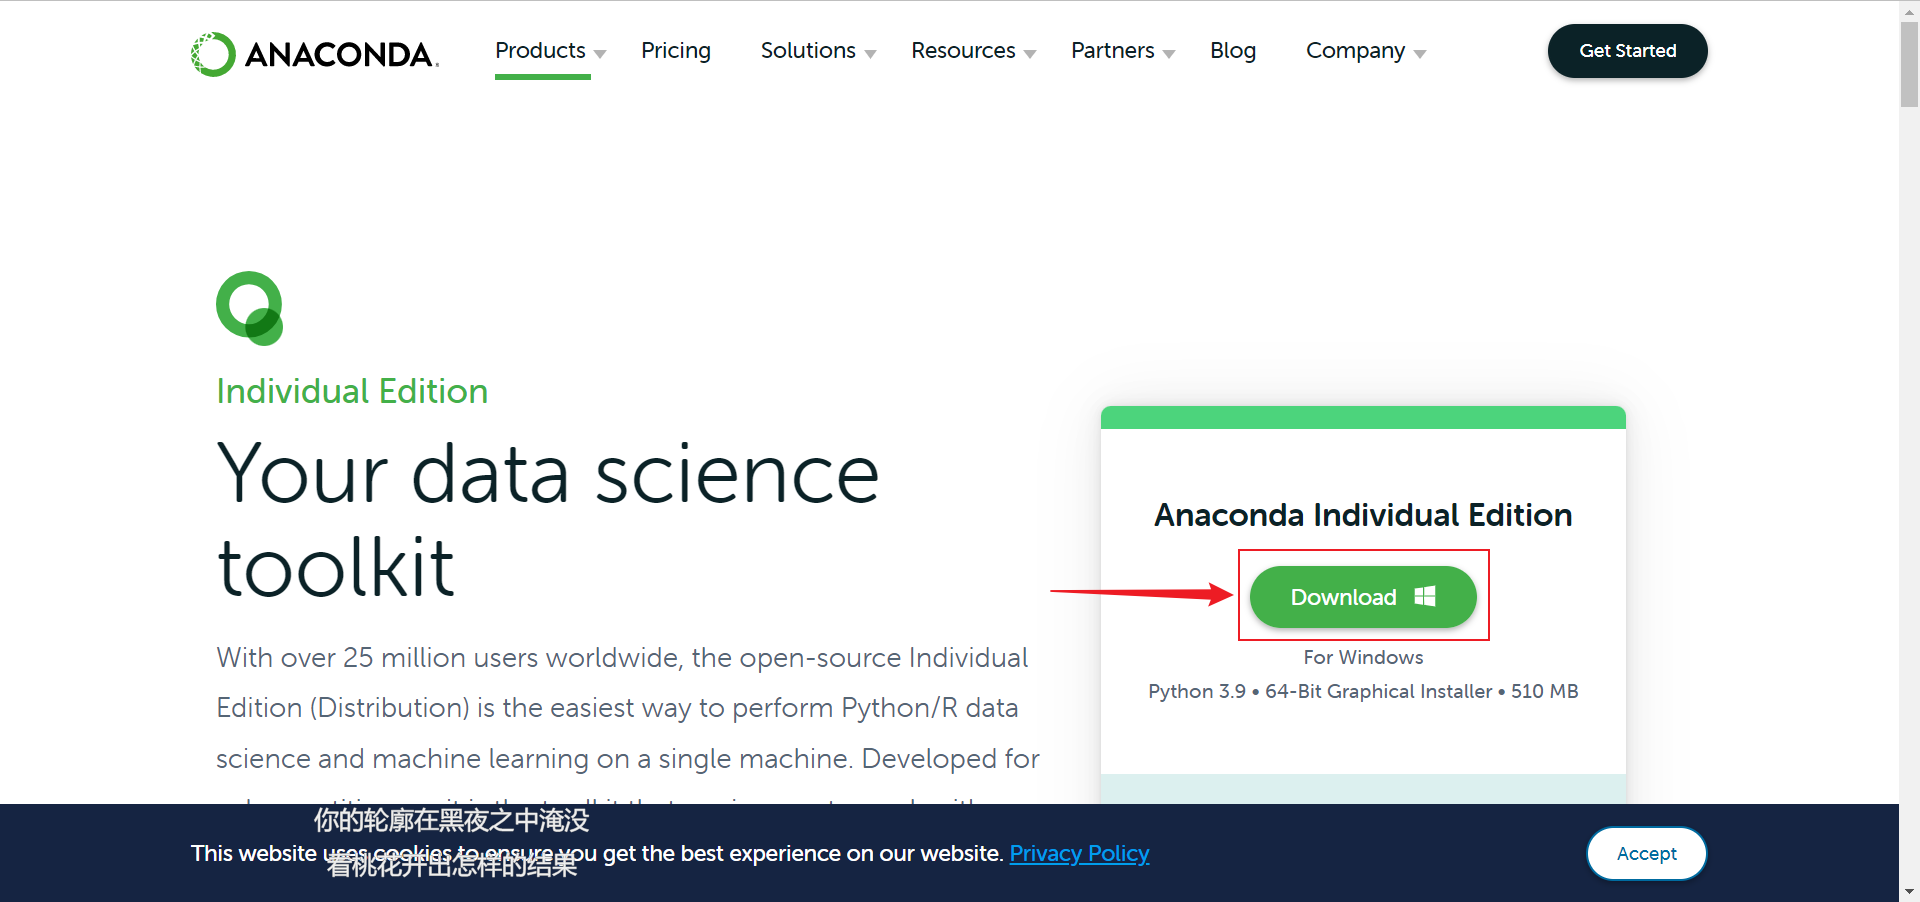Download Anaconda for Windows
Image resolution: width=1920 pixels, height=902 pixels.
[1363, 597]
